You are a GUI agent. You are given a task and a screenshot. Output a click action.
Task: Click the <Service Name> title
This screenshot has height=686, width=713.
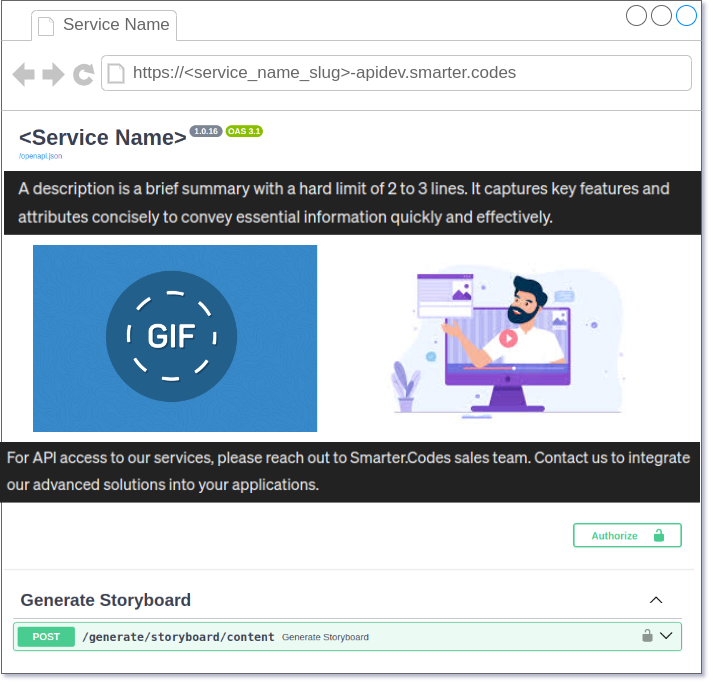click(x=103, y=137)
